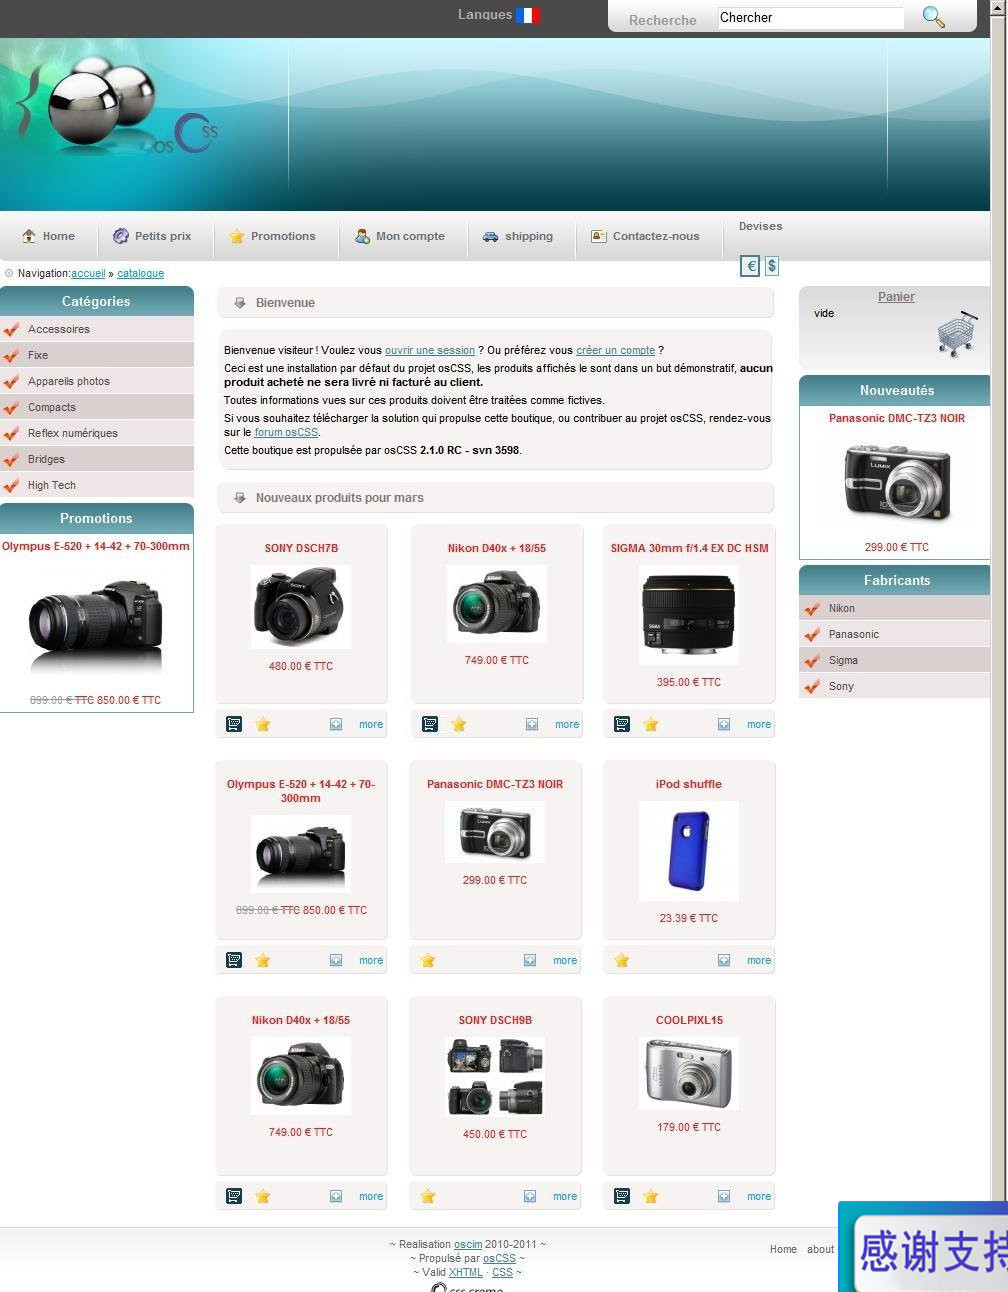Click the shopping cart icon in Panier box
Image resolution: width=1008 pixels, height=1292 pixels.
957,334
